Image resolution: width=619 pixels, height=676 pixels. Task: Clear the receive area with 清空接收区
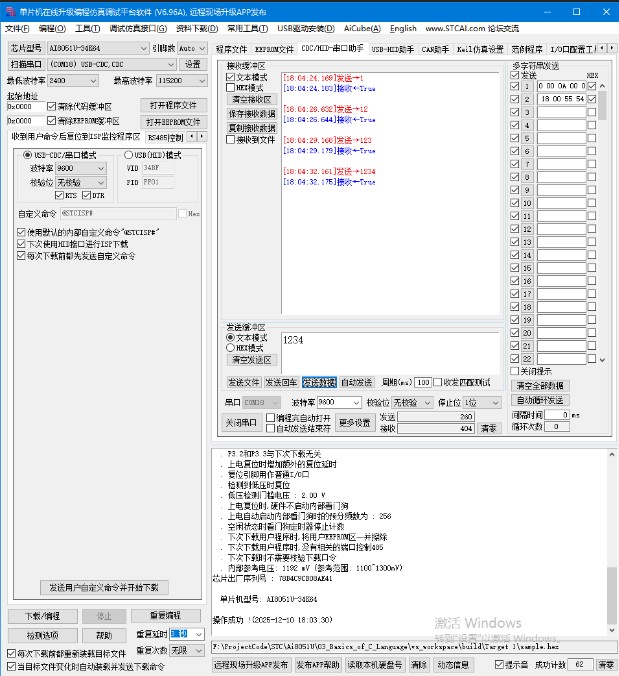252,100
